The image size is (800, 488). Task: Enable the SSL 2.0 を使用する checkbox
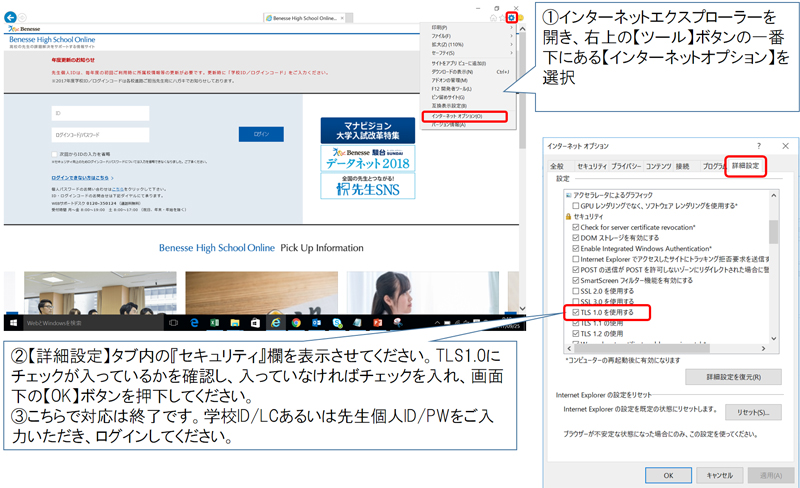[x=576, y=291]
